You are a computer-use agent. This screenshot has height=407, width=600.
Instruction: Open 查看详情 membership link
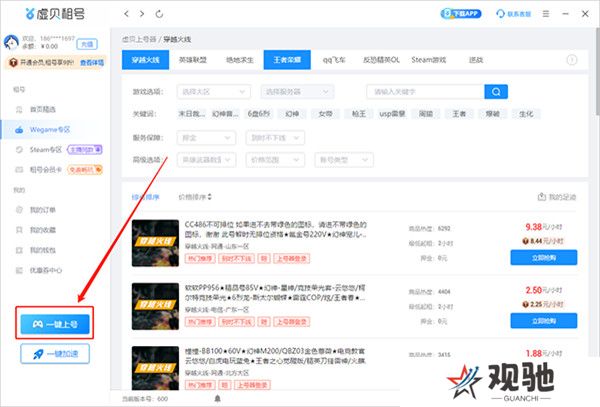tap(92, 62)
